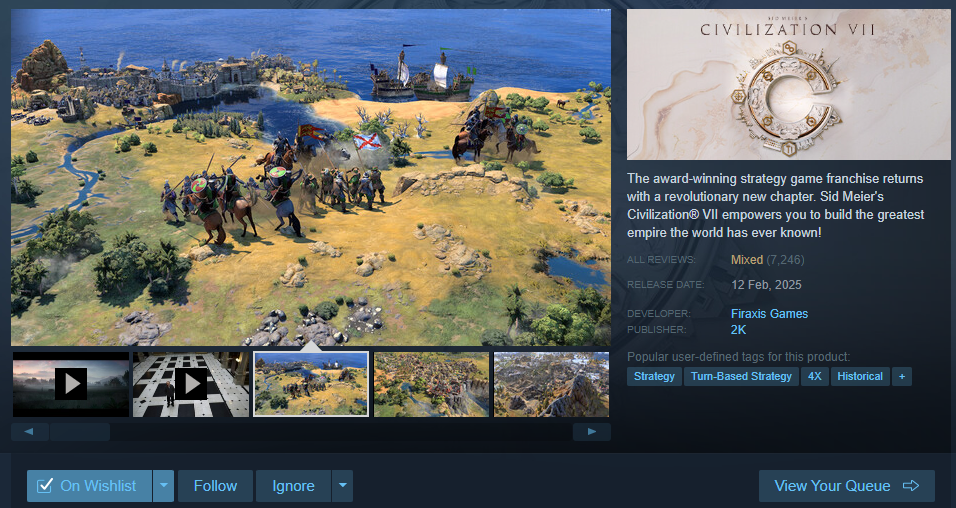Expand the Ignore options dropdown arrow
The height and width of the screenshot is (508, 956).
coord(342,486)
